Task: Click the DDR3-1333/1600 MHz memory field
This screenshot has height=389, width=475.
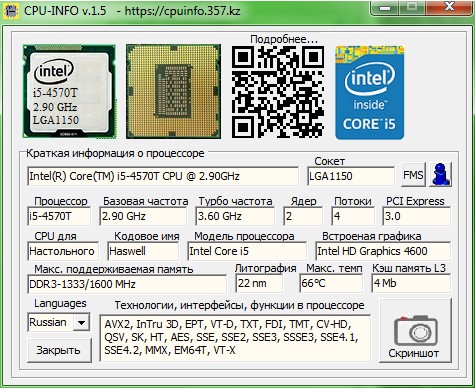Action: coord(127,284)
